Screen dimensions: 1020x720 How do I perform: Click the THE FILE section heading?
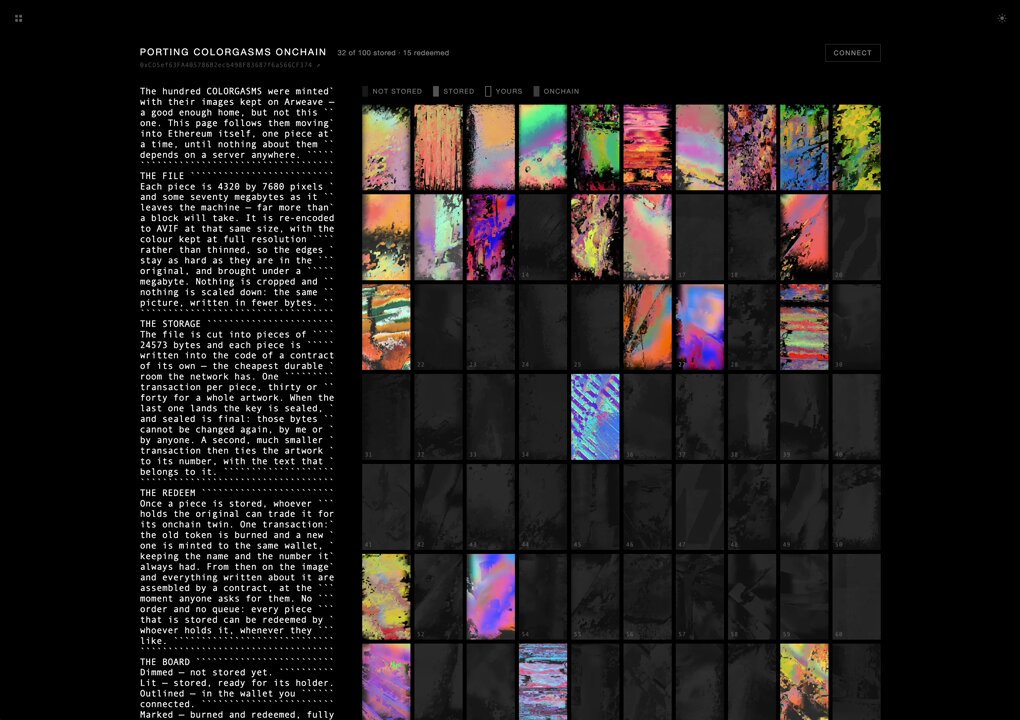[x=162, y=176]
